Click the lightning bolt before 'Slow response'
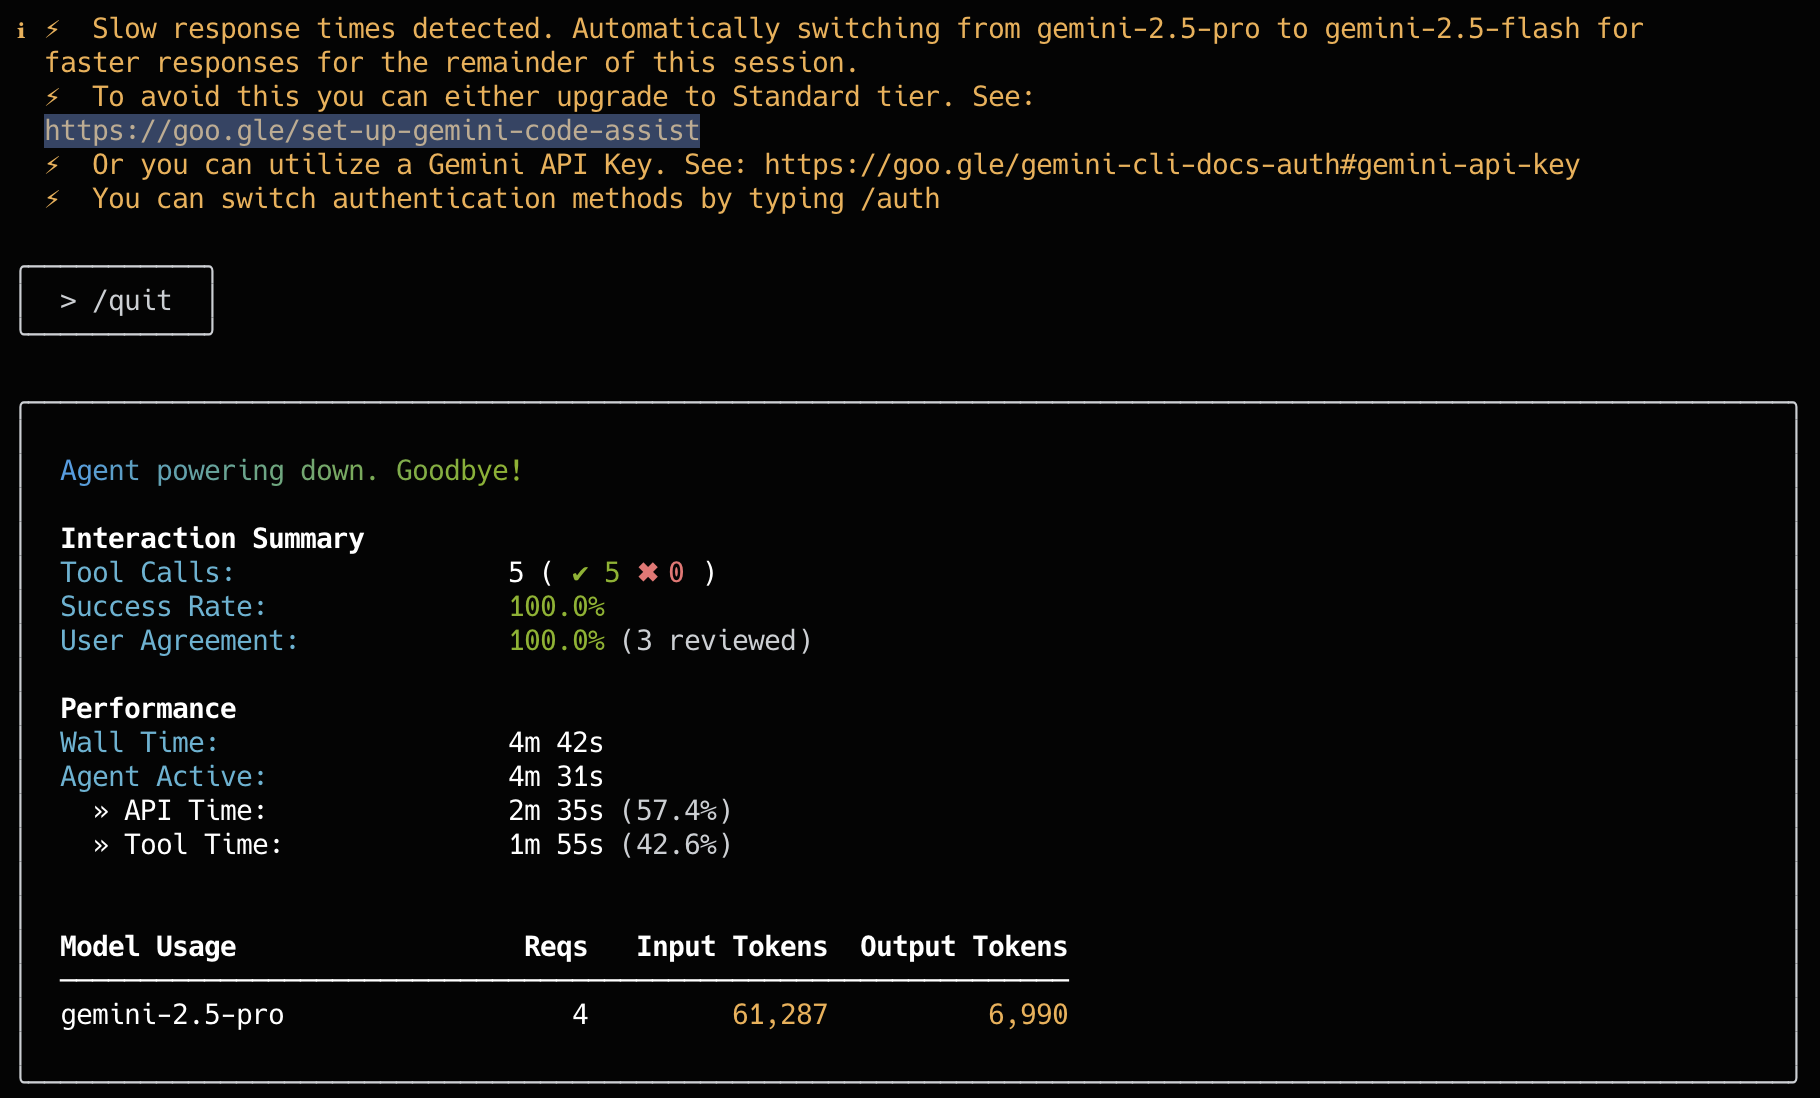Viewport: 1820px width, 1098px height. [x=53, y=29]
